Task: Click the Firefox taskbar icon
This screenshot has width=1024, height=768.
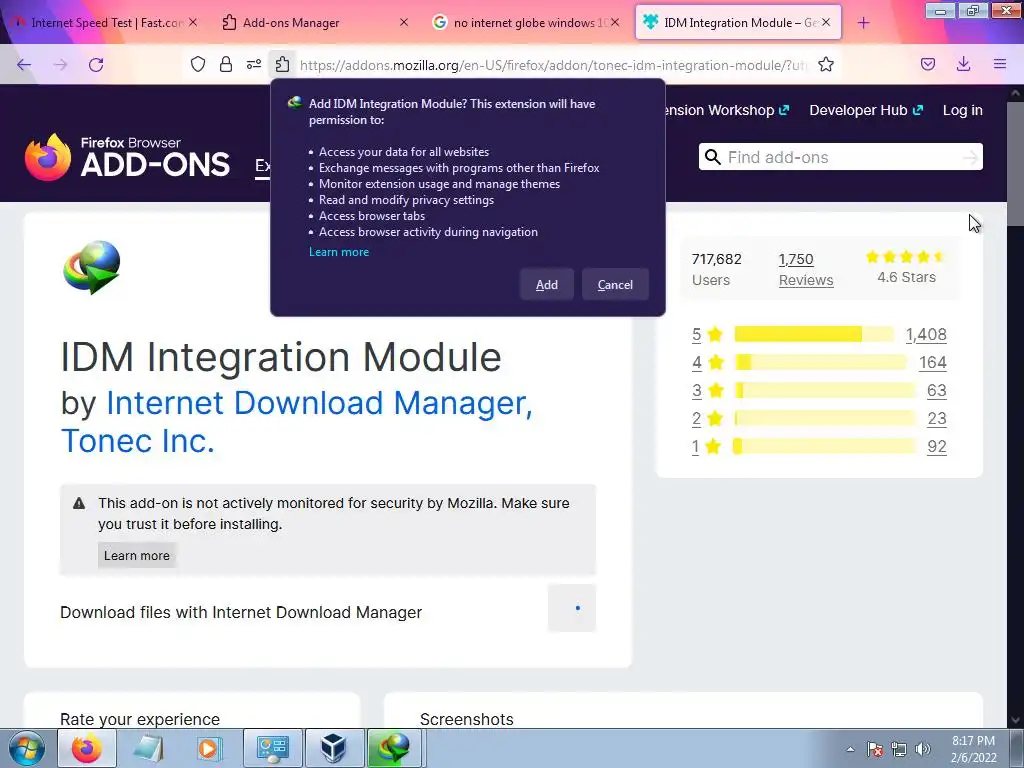Action: (87, 748)
